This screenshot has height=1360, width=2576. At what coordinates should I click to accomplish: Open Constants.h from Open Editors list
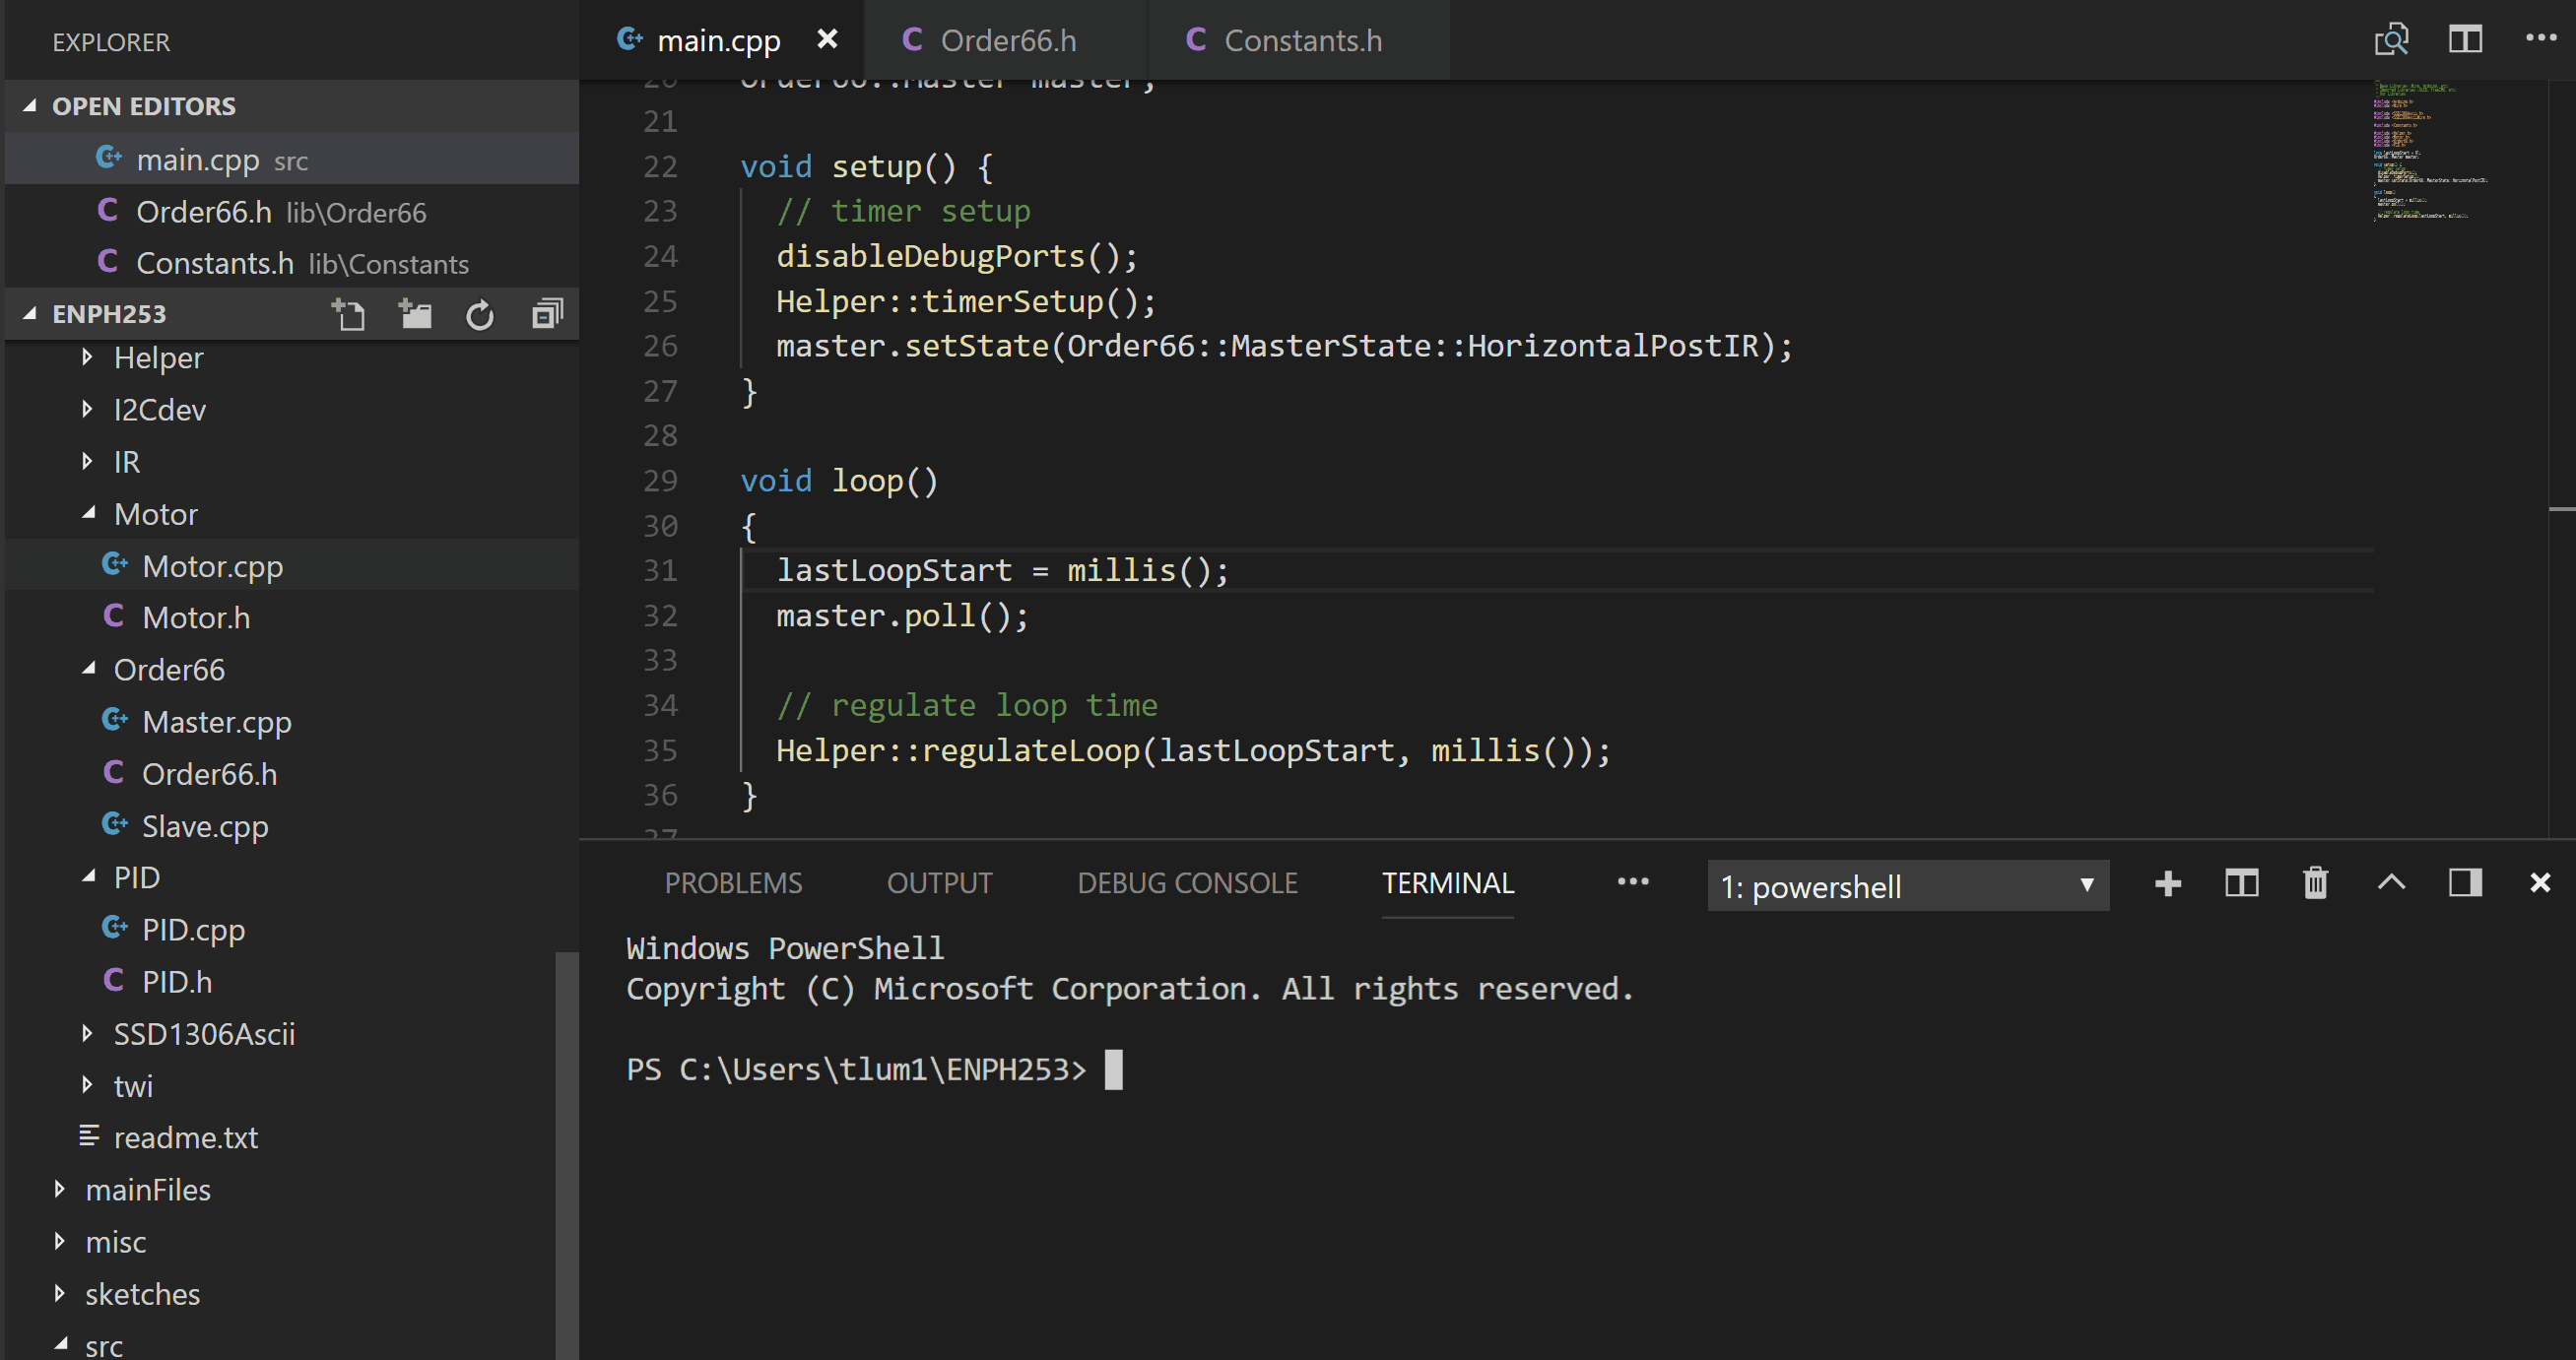292,263
